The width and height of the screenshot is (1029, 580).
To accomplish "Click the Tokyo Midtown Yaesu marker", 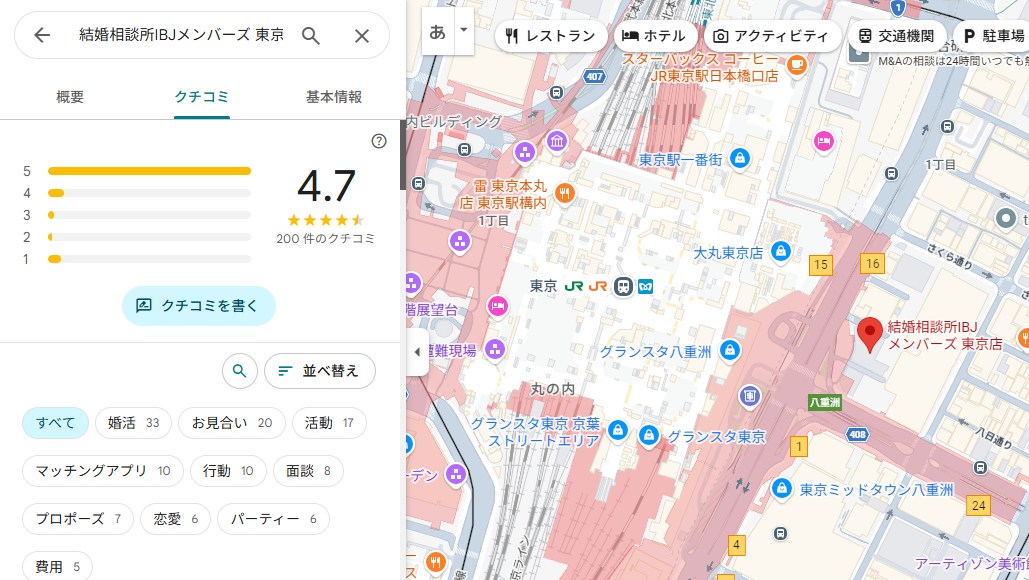I will [781, 489].
